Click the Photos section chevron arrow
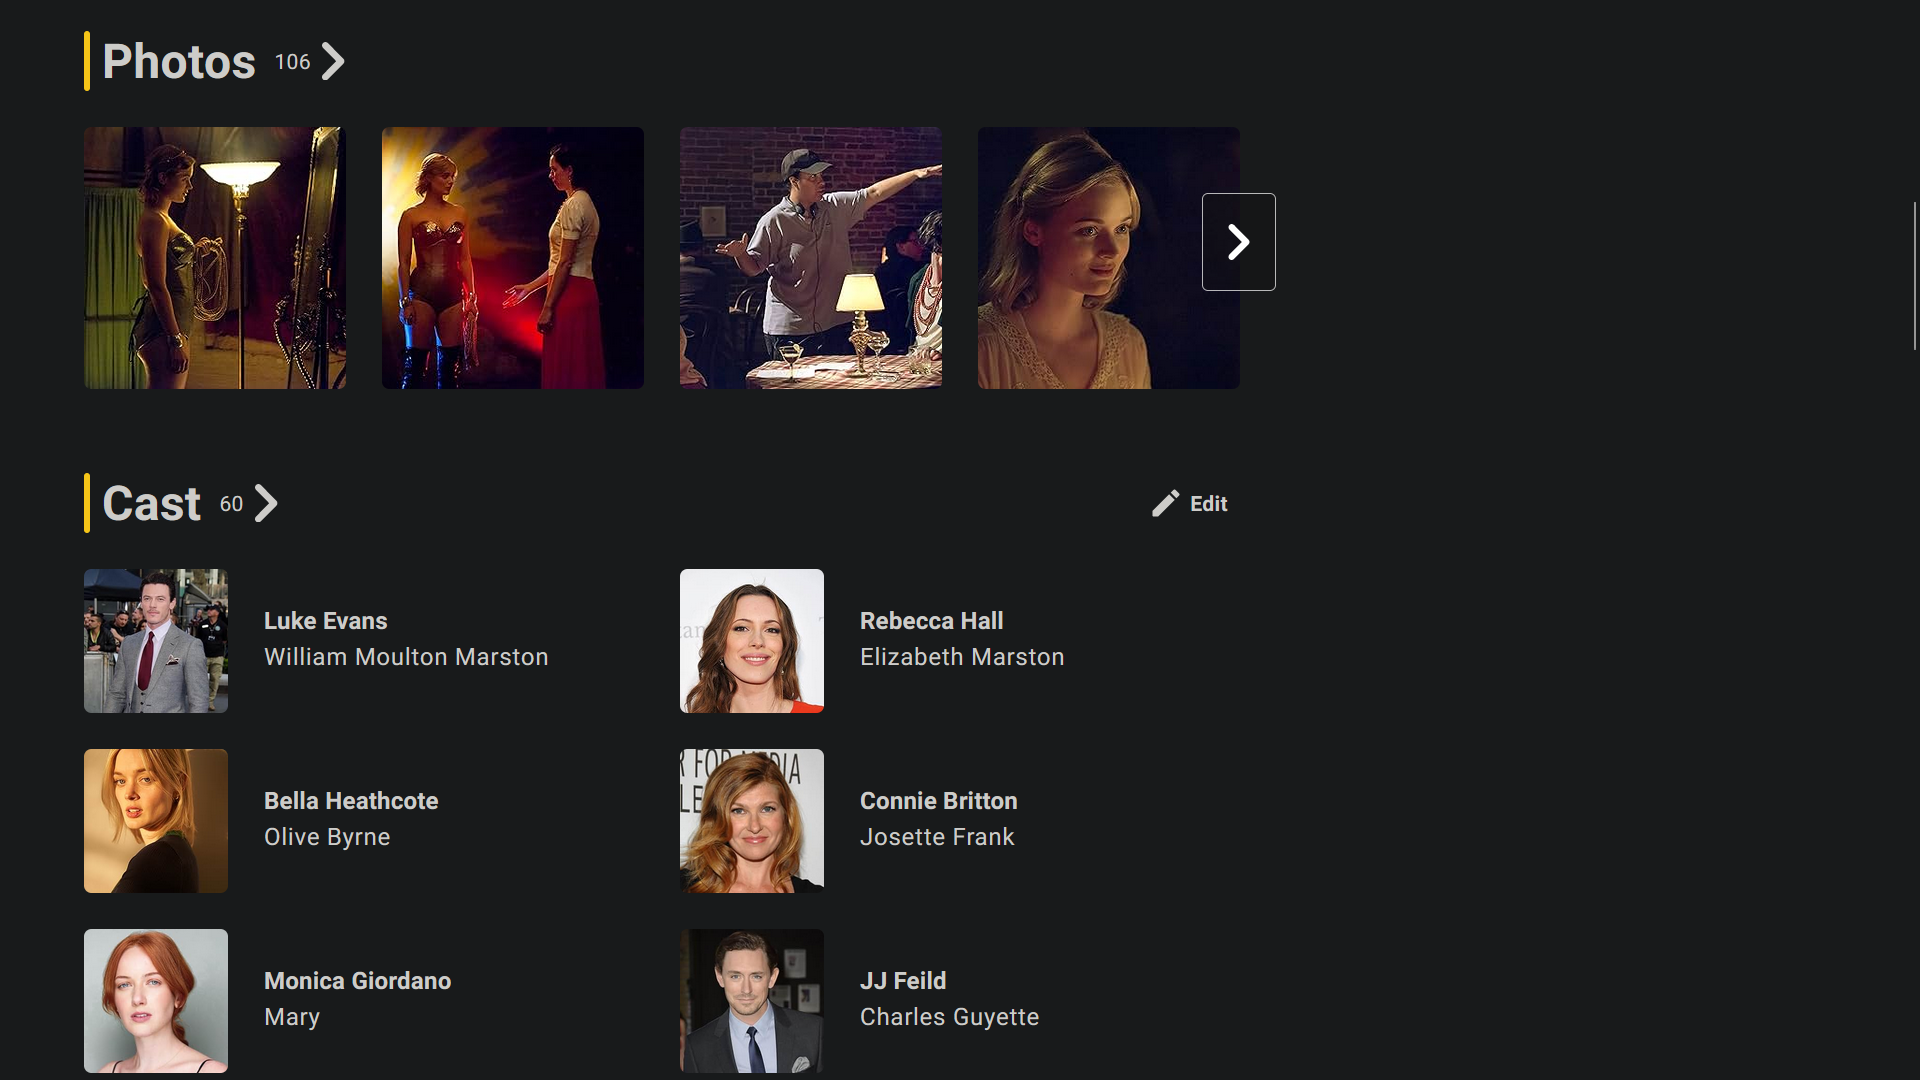 [333, 62]
